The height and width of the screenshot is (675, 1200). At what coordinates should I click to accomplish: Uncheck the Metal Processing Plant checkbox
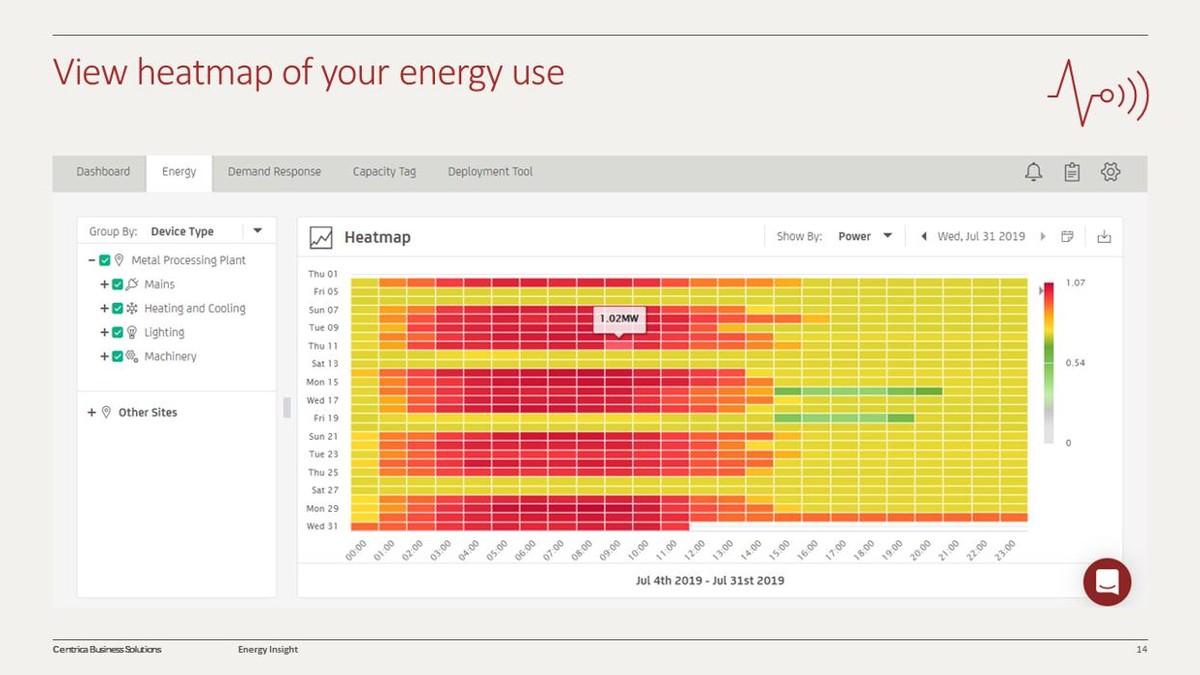105,261
